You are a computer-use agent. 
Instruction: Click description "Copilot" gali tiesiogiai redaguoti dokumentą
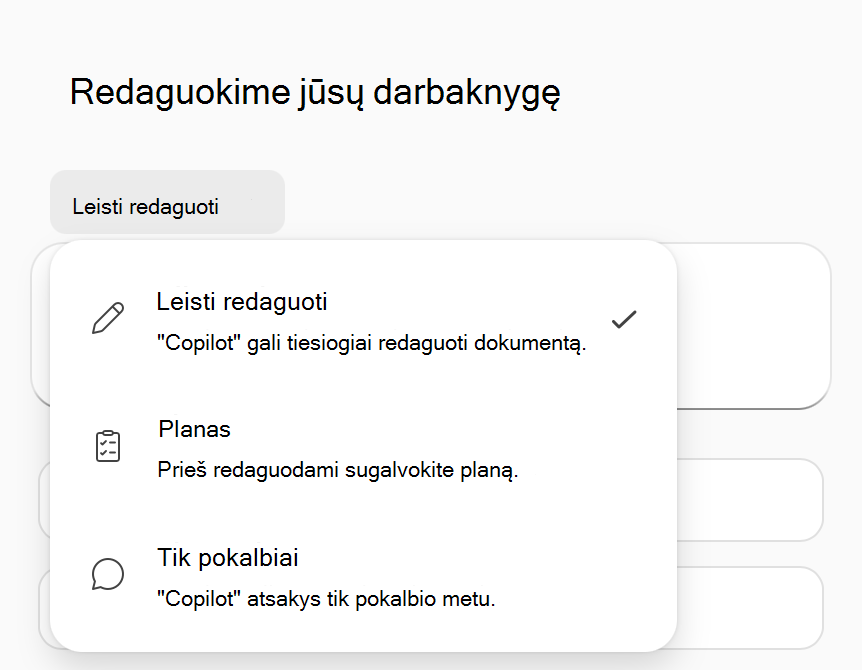[x=372, y=343]
